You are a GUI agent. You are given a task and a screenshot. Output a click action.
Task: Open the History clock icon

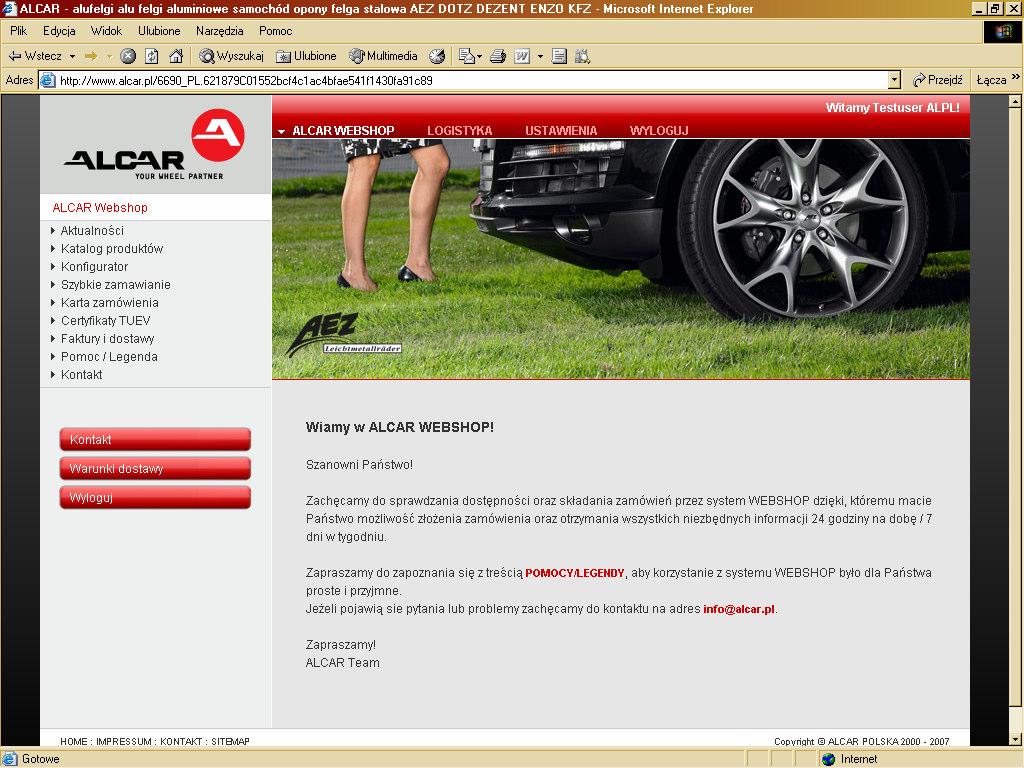click(437, 56)
